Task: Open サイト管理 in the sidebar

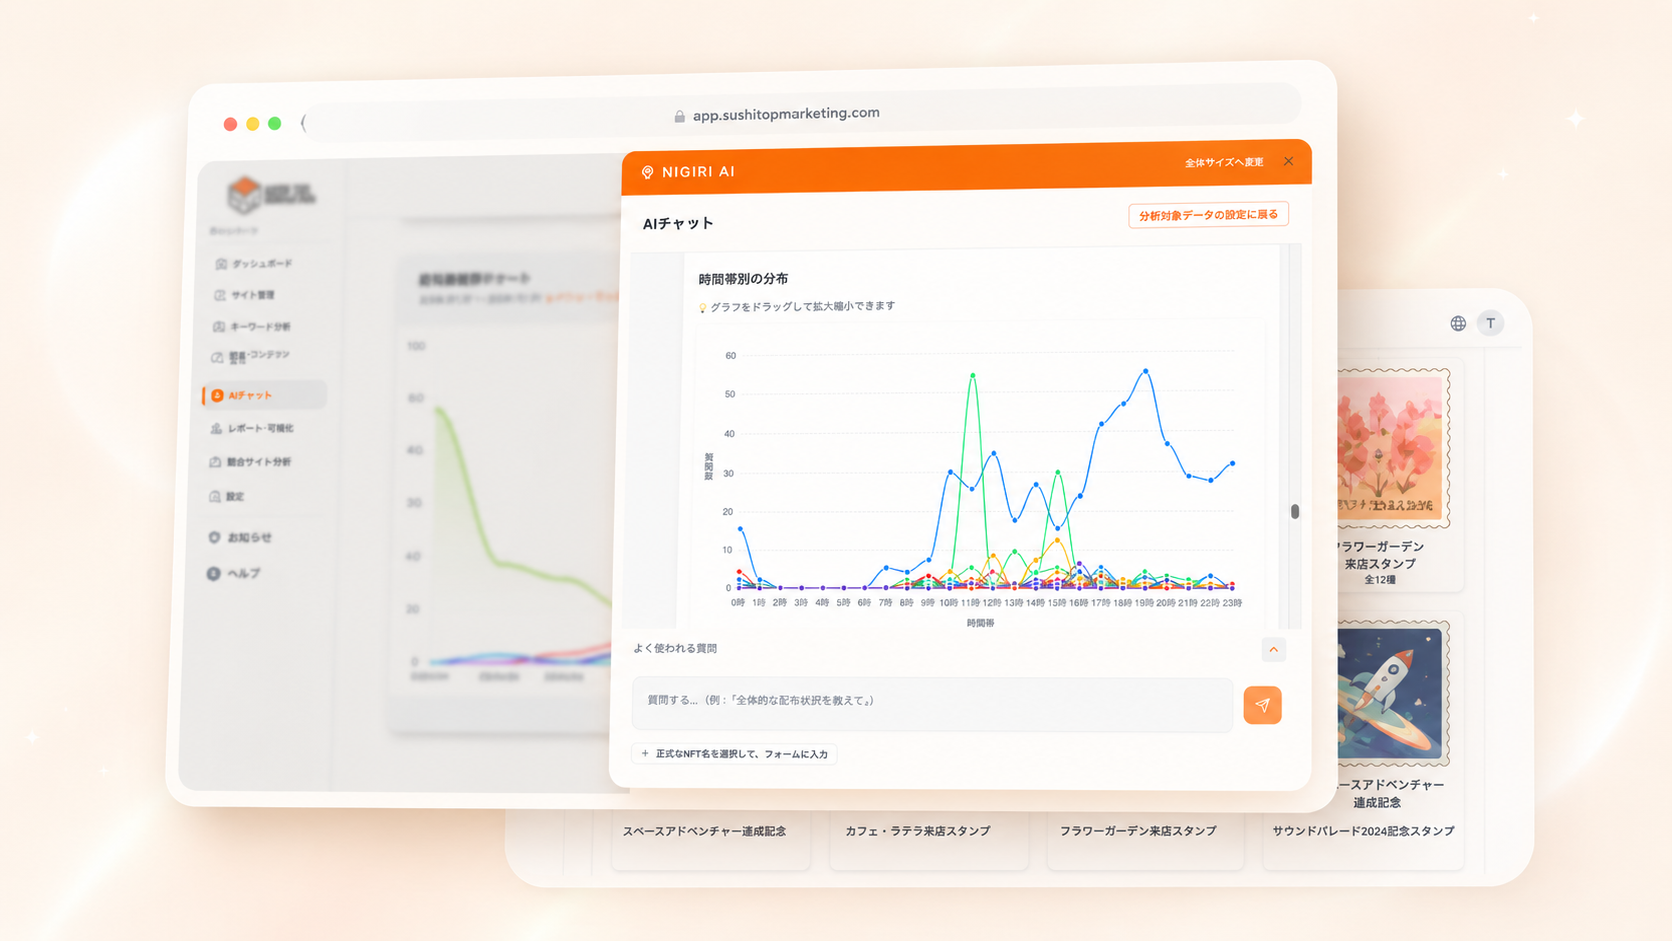Action: coord(254,295)
